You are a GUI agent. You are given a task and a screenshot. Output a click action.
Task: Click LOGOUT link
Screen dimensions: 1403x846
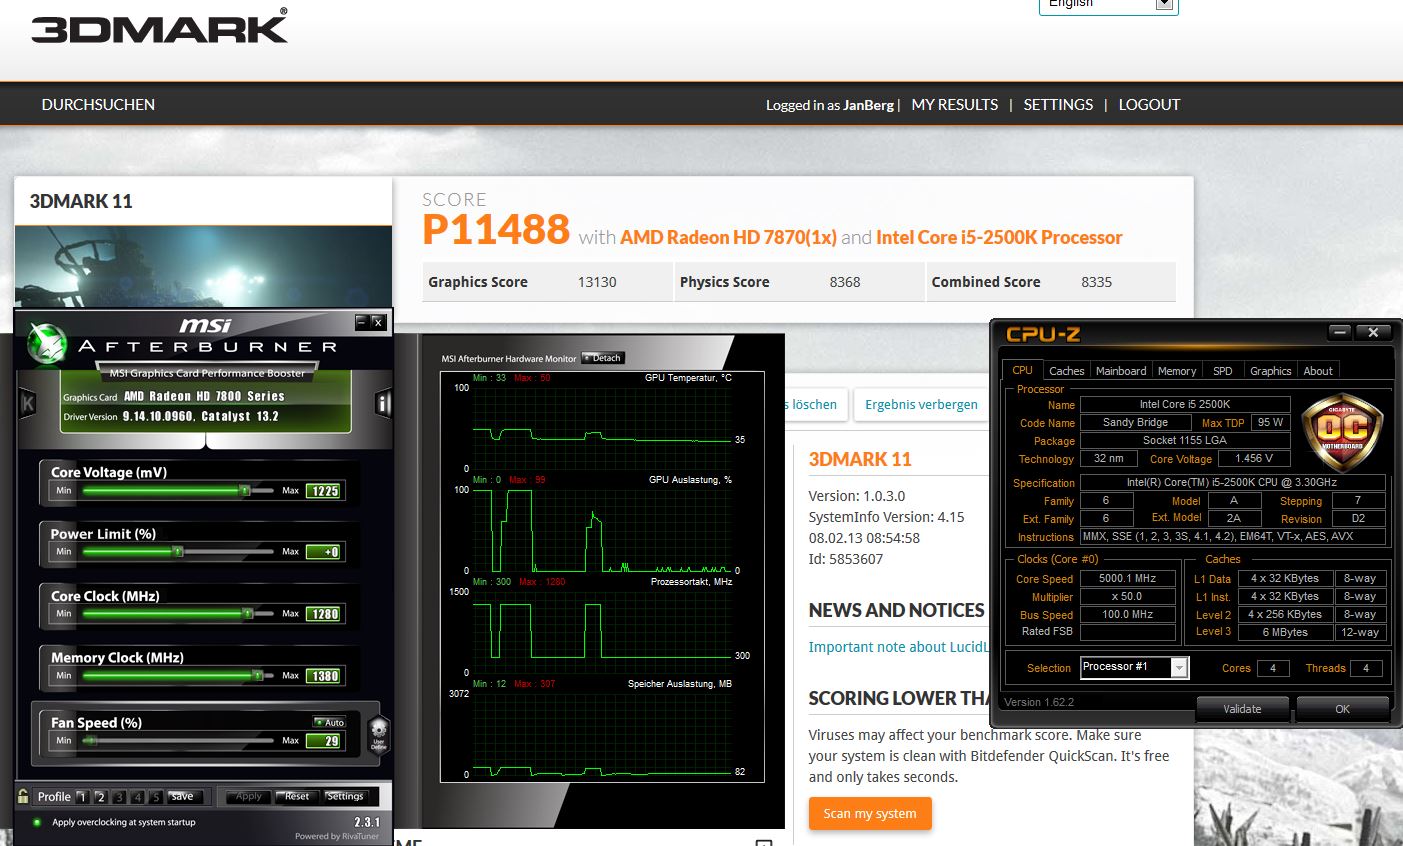pos(1149,104)
